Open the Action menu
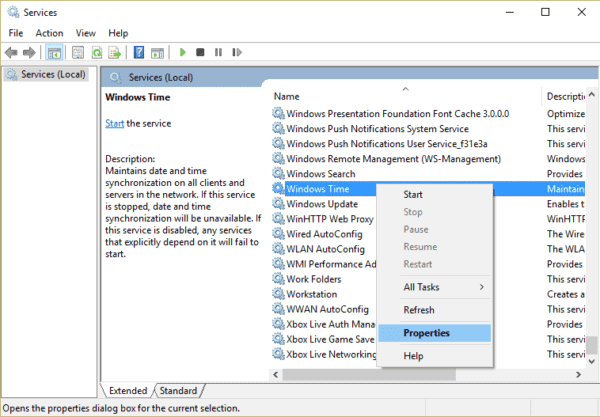 (49, 32)
